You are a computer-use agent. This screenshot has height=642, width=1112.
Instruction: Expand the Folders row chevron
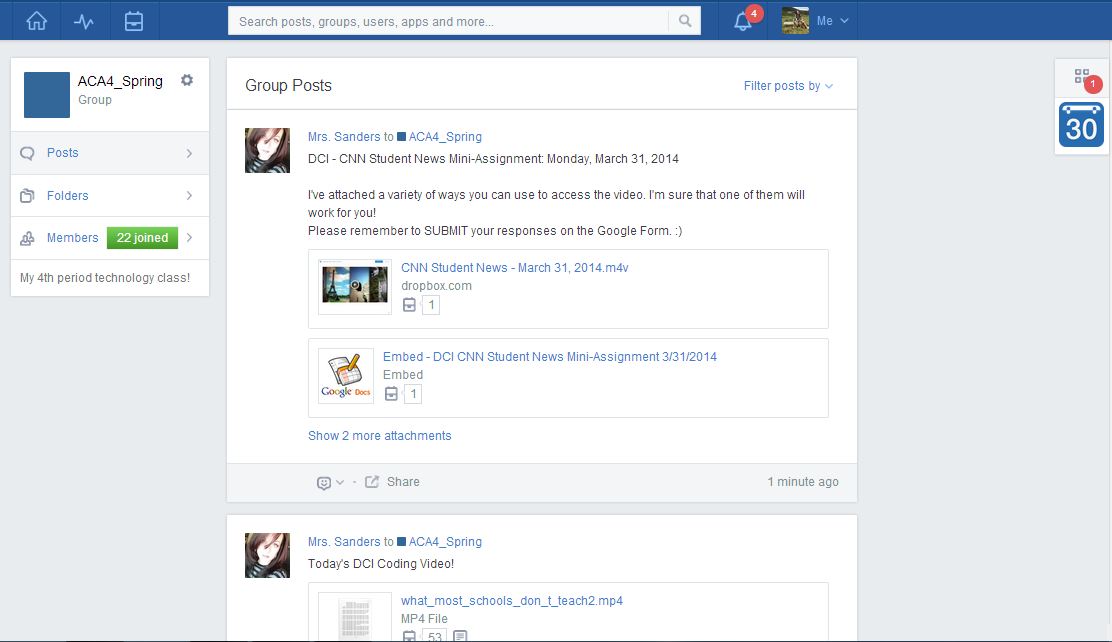coord(189,196)
